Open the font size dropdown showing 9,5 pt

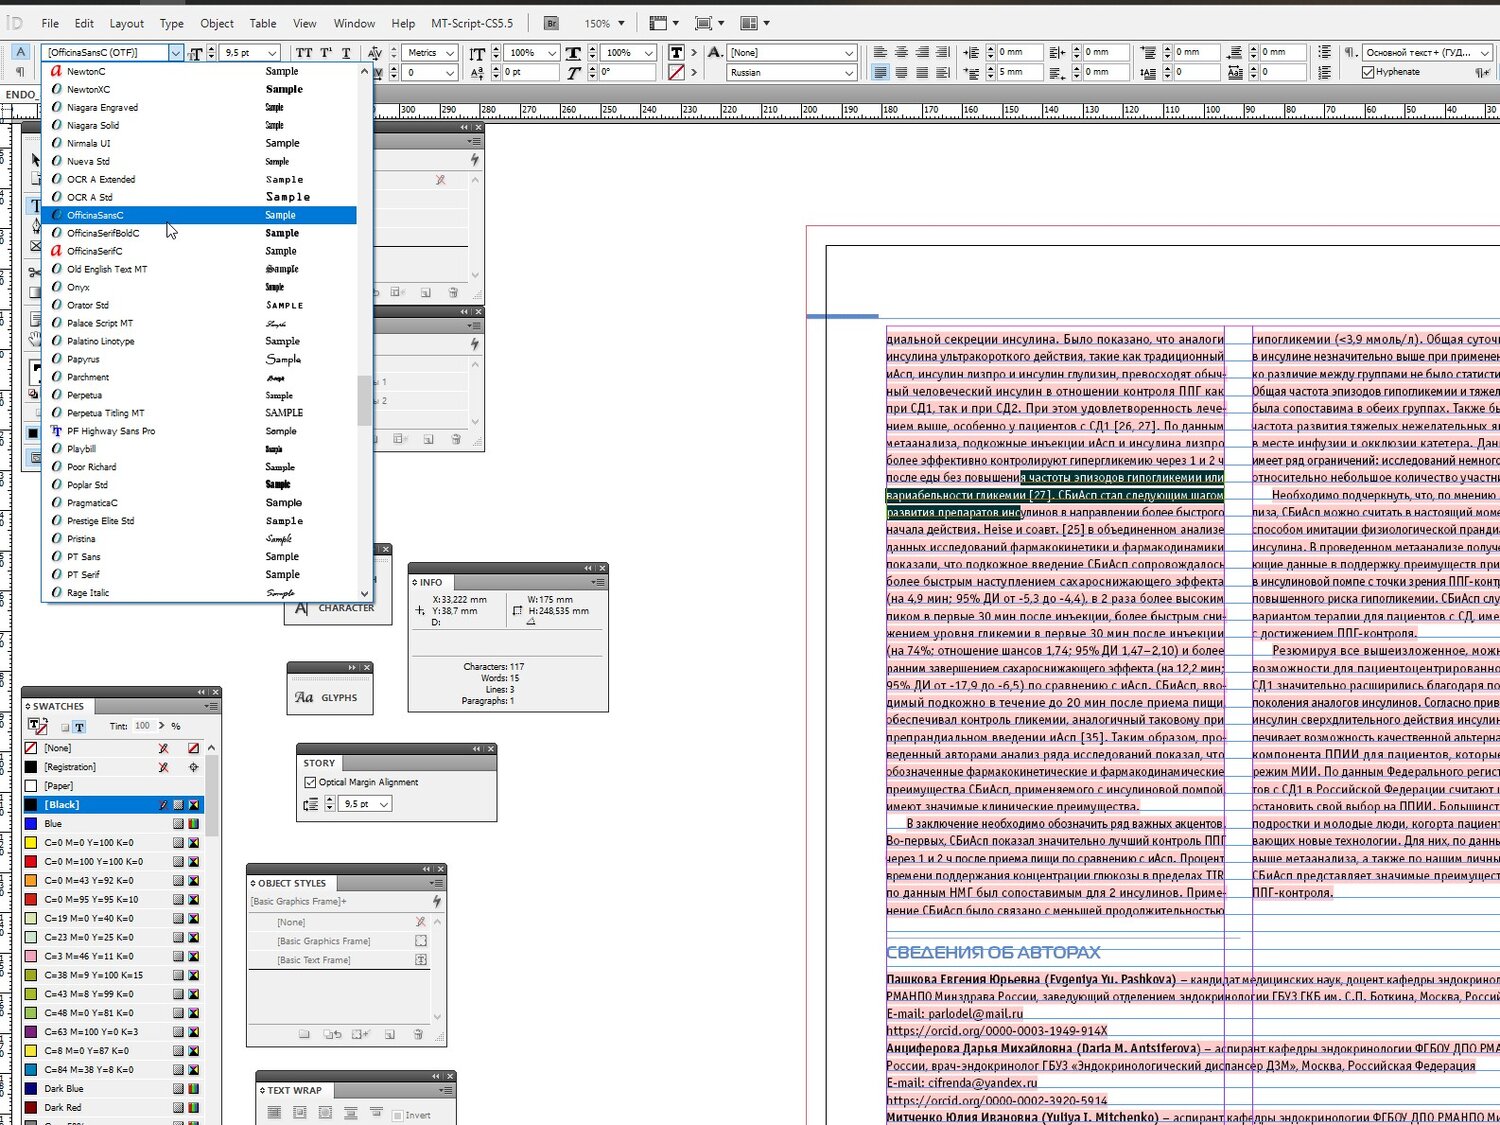[x=271, y=53]
